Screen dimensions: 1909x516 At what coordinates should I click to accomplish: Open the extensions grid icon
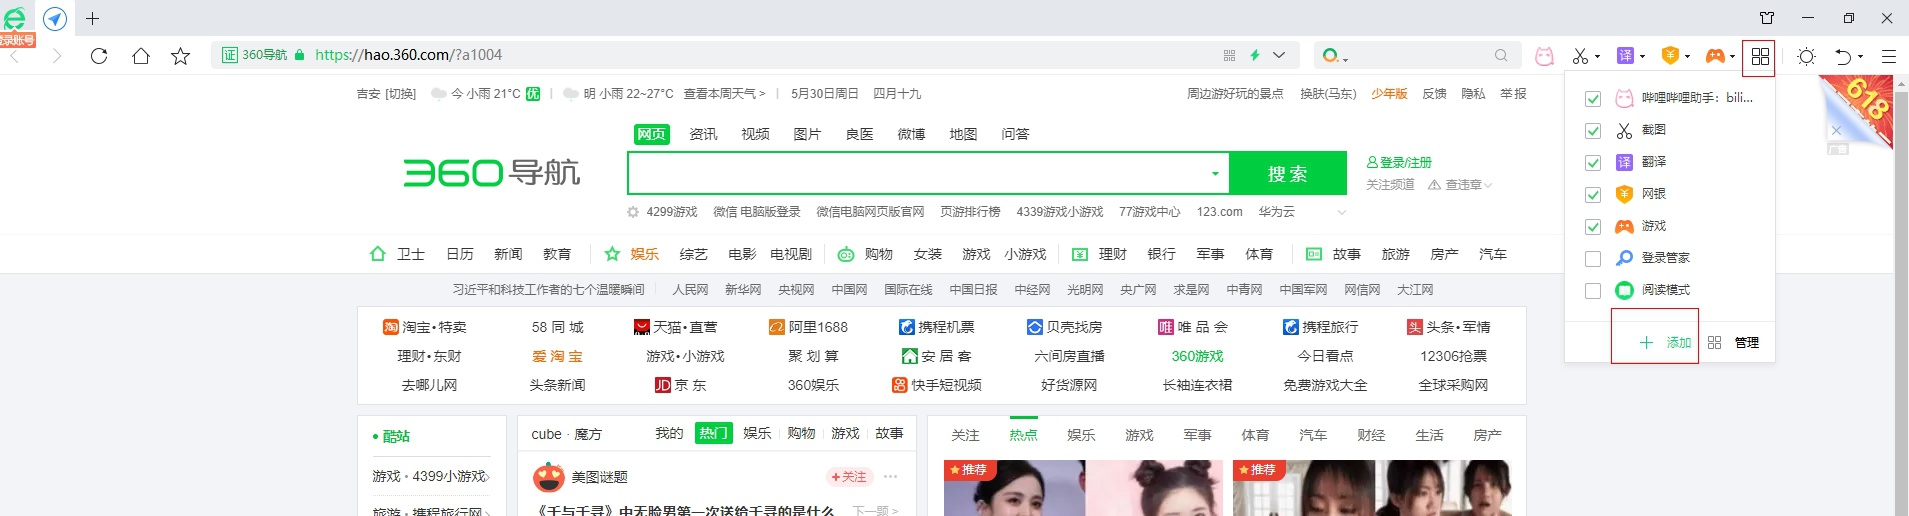pyautogui.click(x=1760, y=57)
